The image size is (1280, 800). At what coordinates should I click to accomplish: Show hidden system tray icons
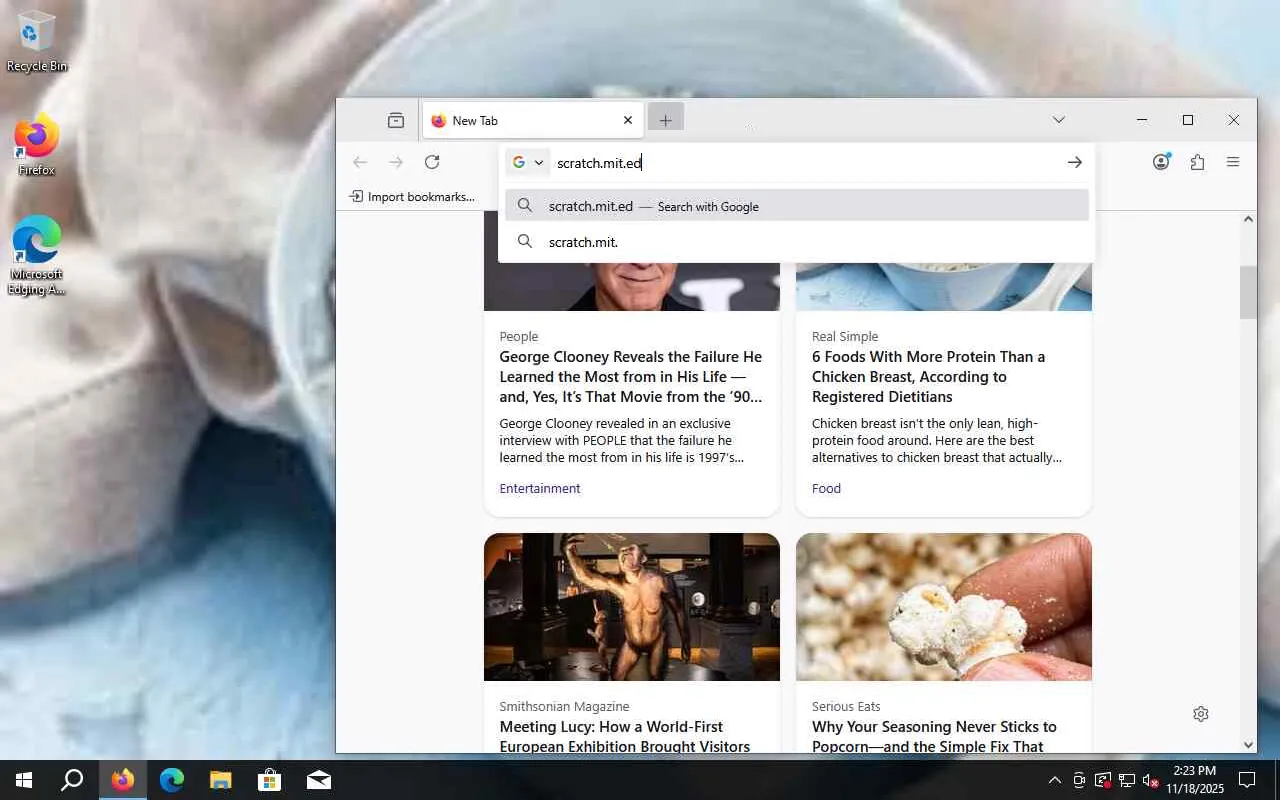[1054, 780]
